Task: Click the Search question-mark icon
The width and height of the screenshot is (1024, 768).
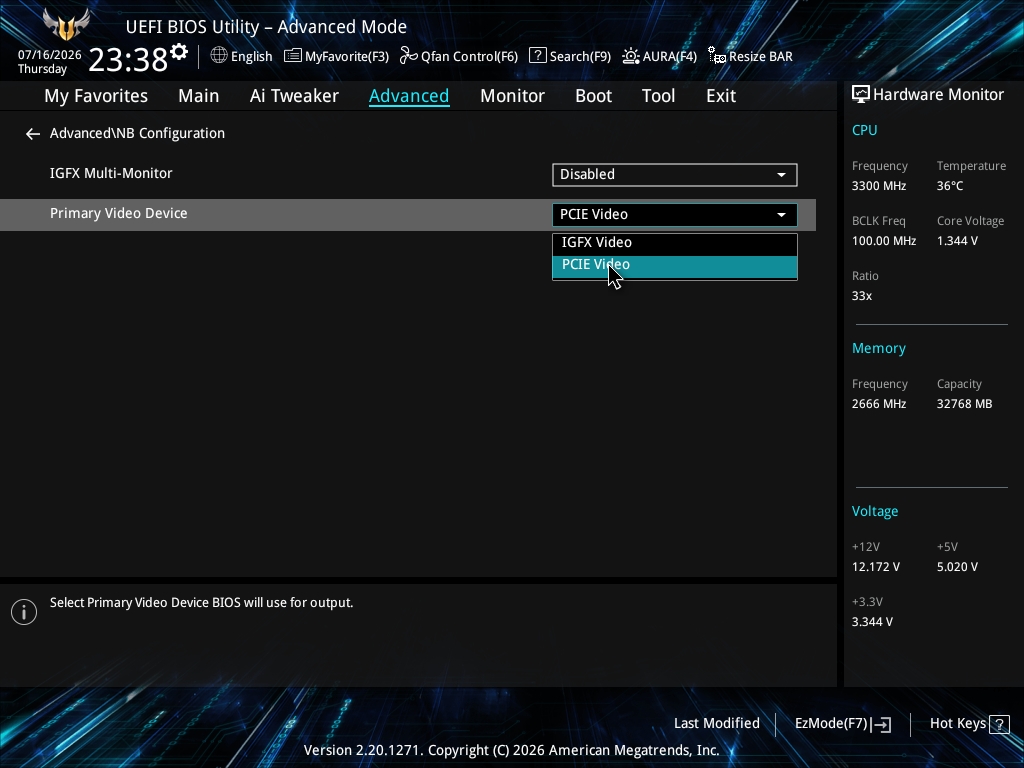Action: coord(537,56)
